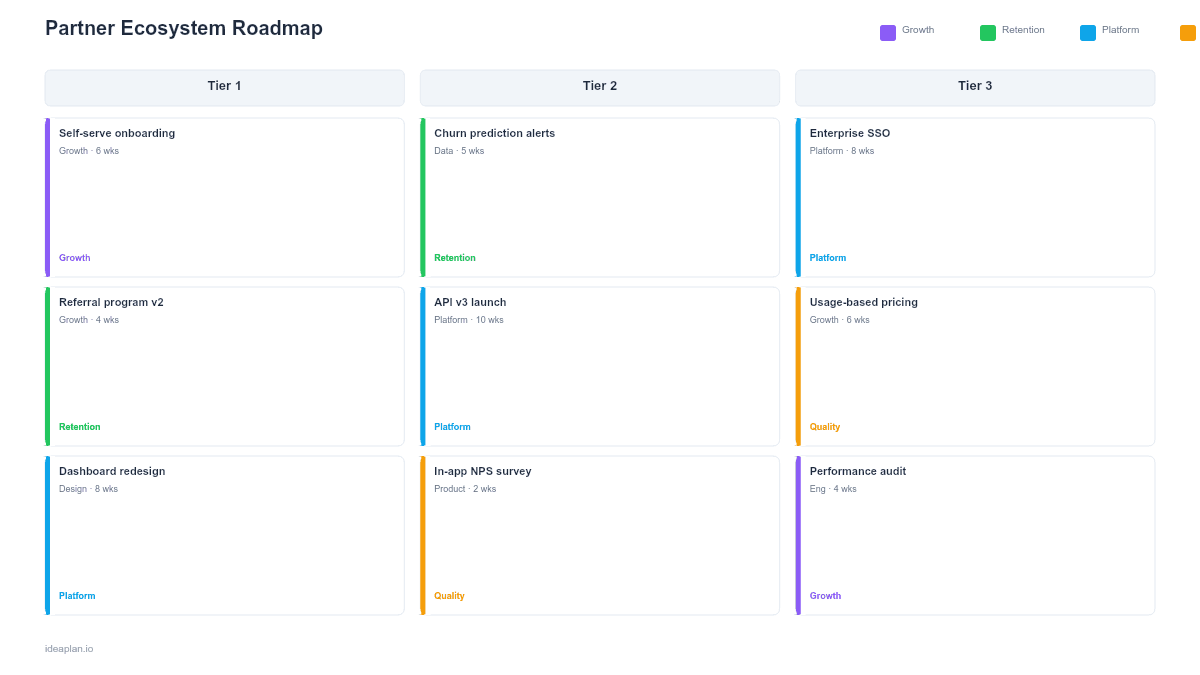Select the Tier 1 column header
This screenshot has height=675, width=1200.
pos(224,87)
